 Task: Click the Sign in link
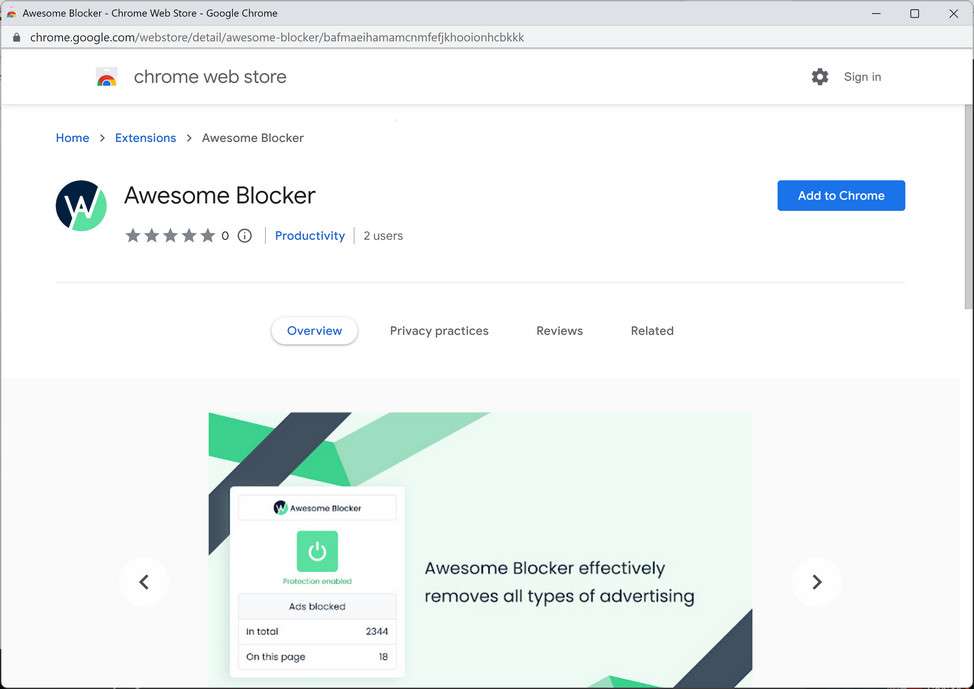point(862,77)
